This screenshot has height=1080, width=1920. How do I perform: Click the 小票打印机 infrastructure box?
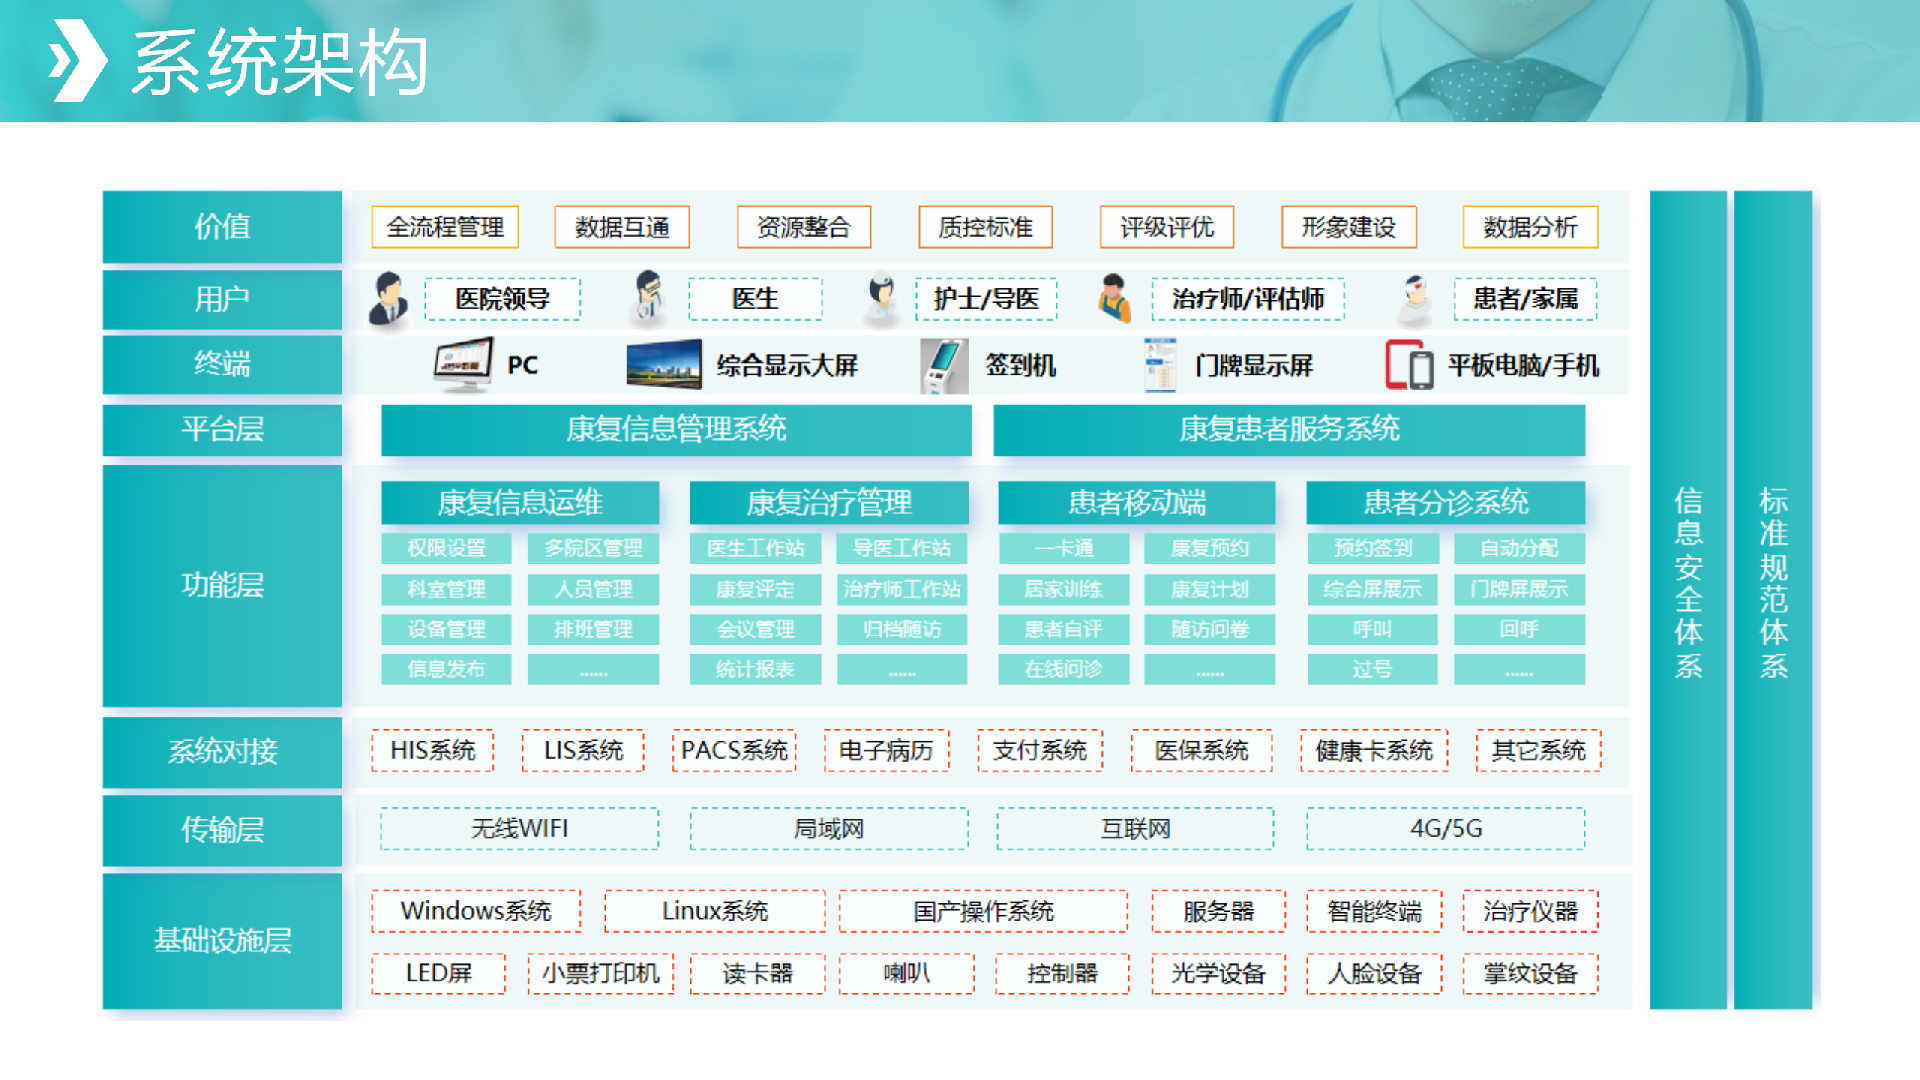[x=601, y=973]
